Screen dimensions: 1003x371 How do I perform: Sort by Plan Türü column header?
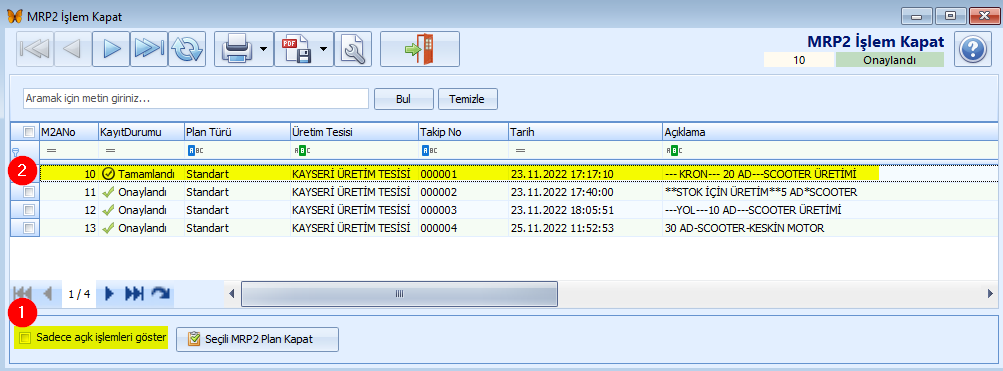click(237, 132)
